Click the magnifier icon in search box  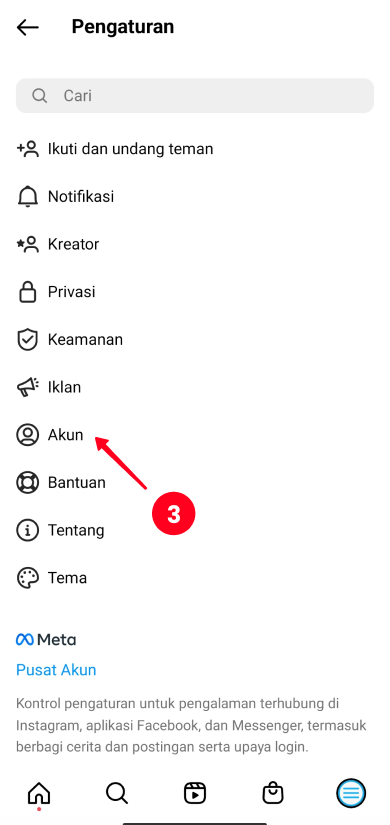[x=39, y=96]
